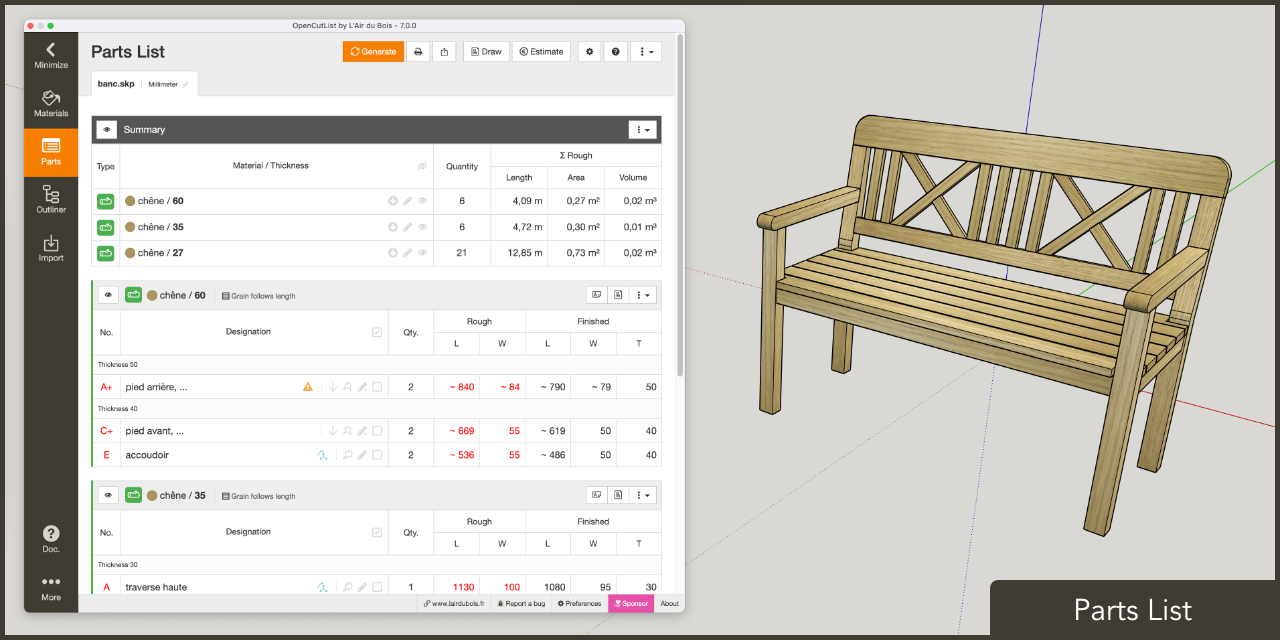Open the top-right three-dots dropdown menu
The height and width of the screenshot is (640, 1280).
(x=646, y=51)
